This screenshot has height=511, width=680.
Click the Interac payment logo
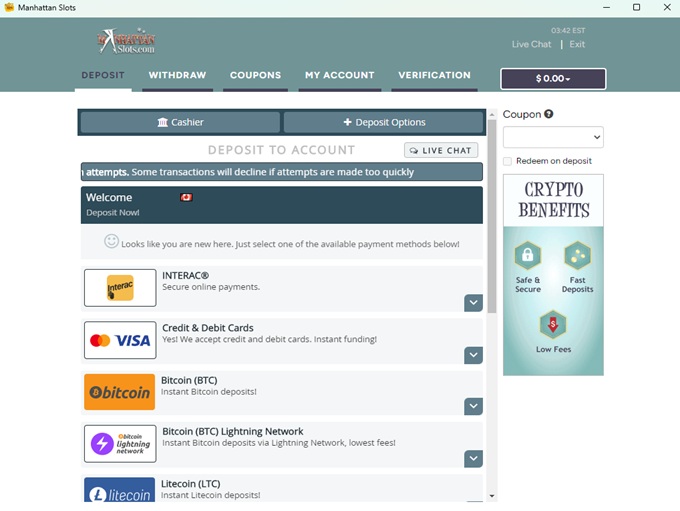[120, 288]
